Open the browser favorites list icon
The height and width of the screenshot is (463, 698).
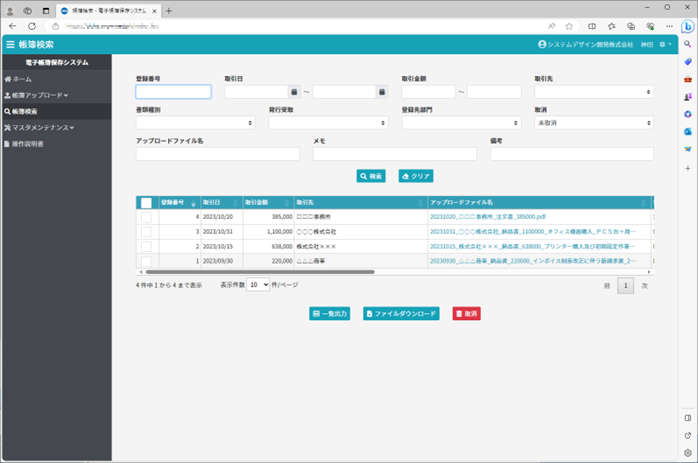[612, 26]
